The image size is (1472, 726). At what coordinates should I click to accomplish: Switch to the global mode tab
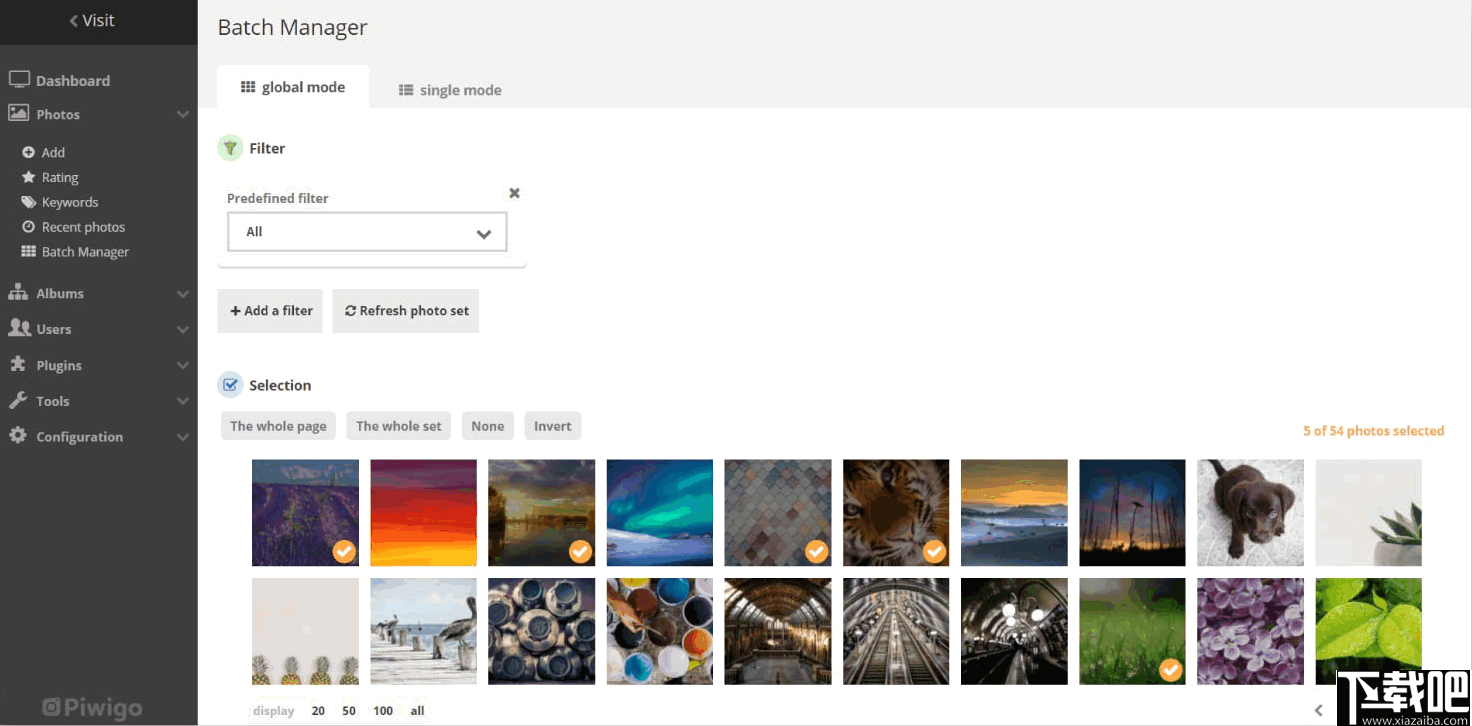(x=293, y=87)
